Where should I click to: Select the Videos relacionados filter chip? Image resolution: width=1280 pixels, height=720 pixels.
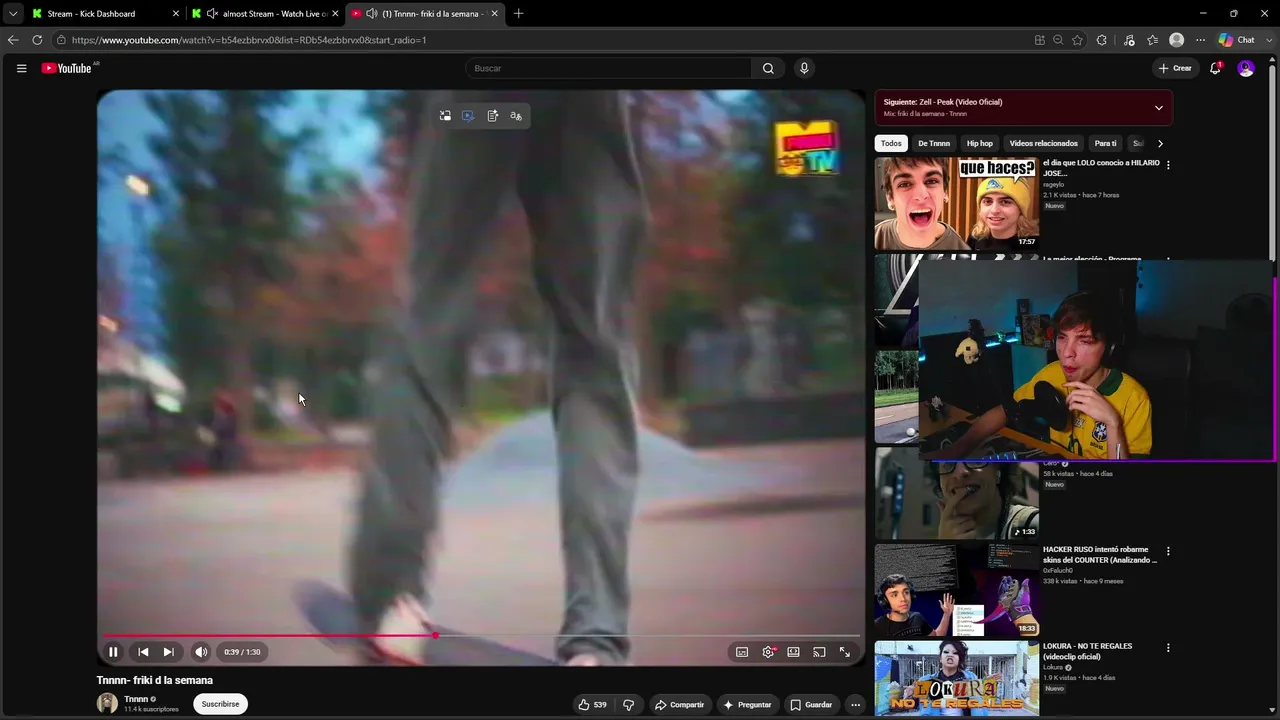click(1044, 143)
